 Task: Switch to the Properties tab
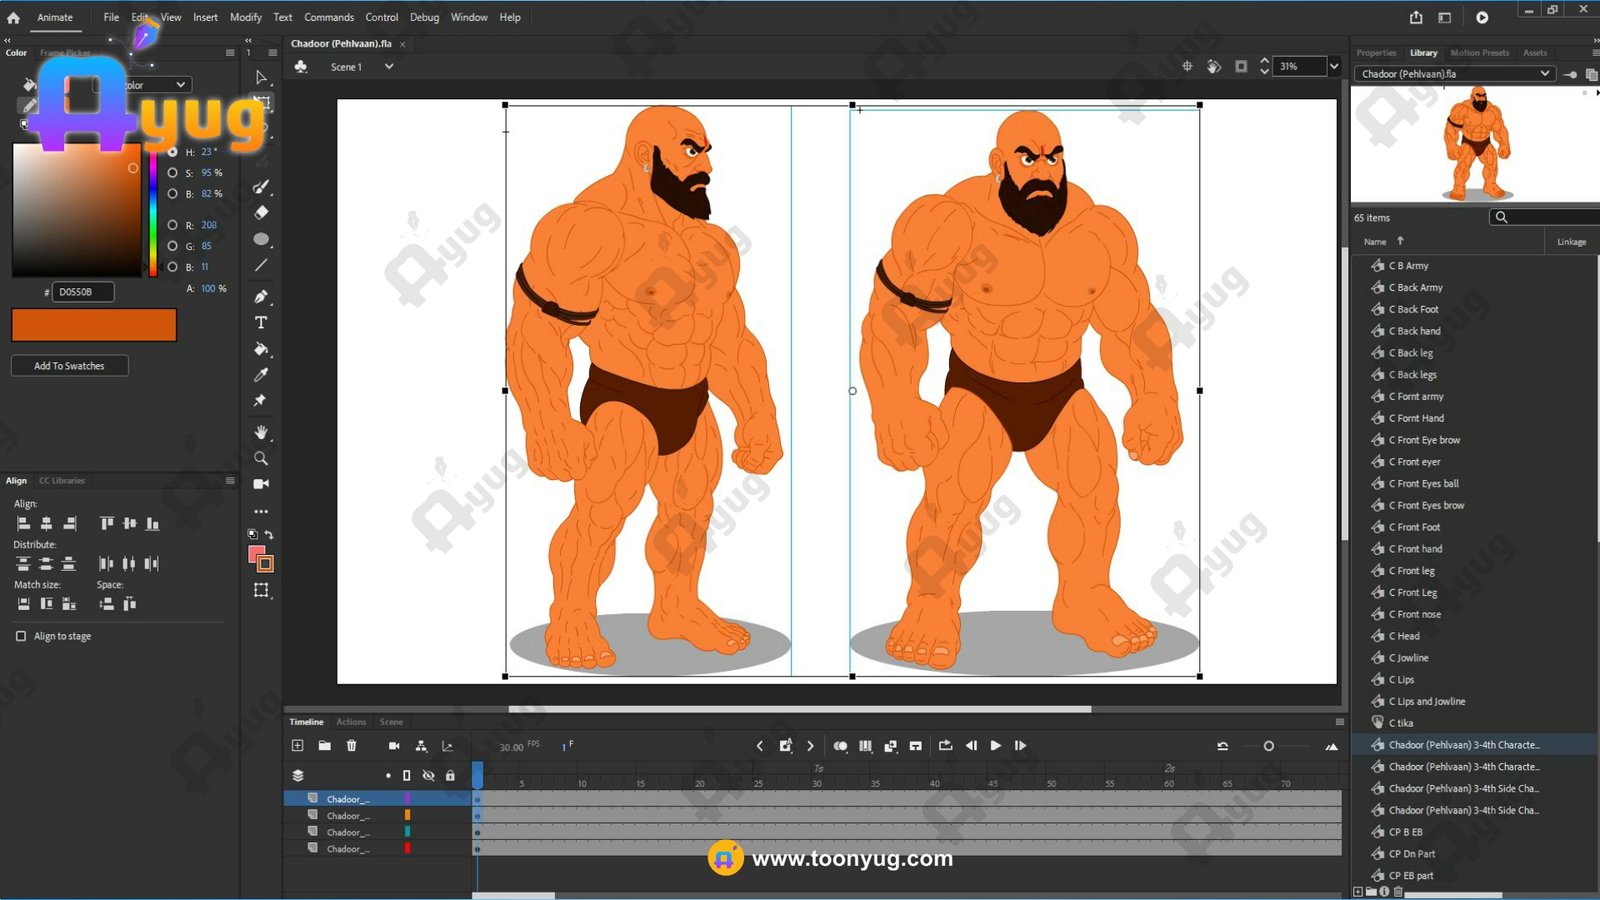click(1376, 53)
